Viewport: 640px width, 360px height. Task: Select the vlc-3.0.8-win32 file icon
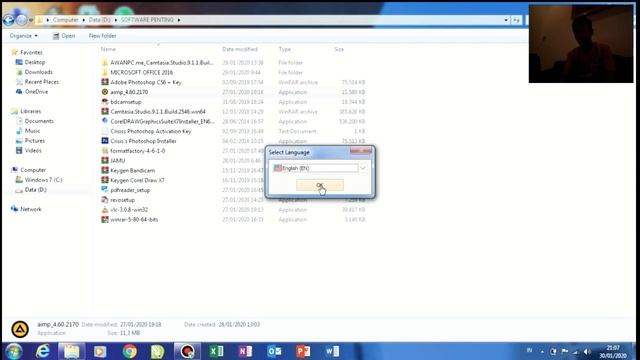(105, 209)
